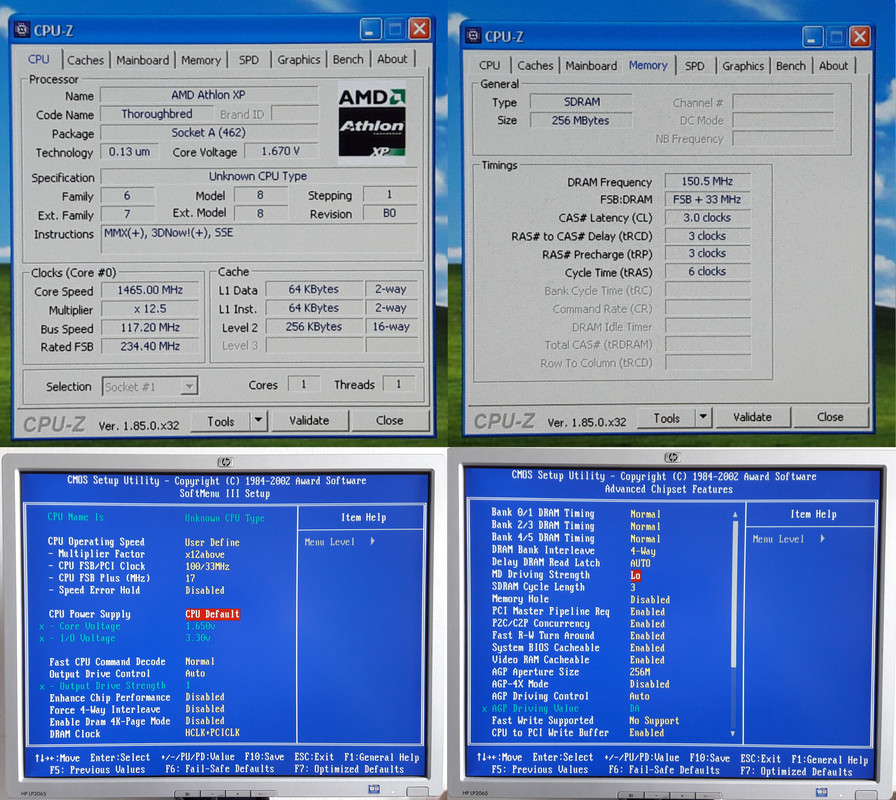Select SDRAM Cycle Length 3 value in BIOS
896x800 pixels.
point(633,587)
